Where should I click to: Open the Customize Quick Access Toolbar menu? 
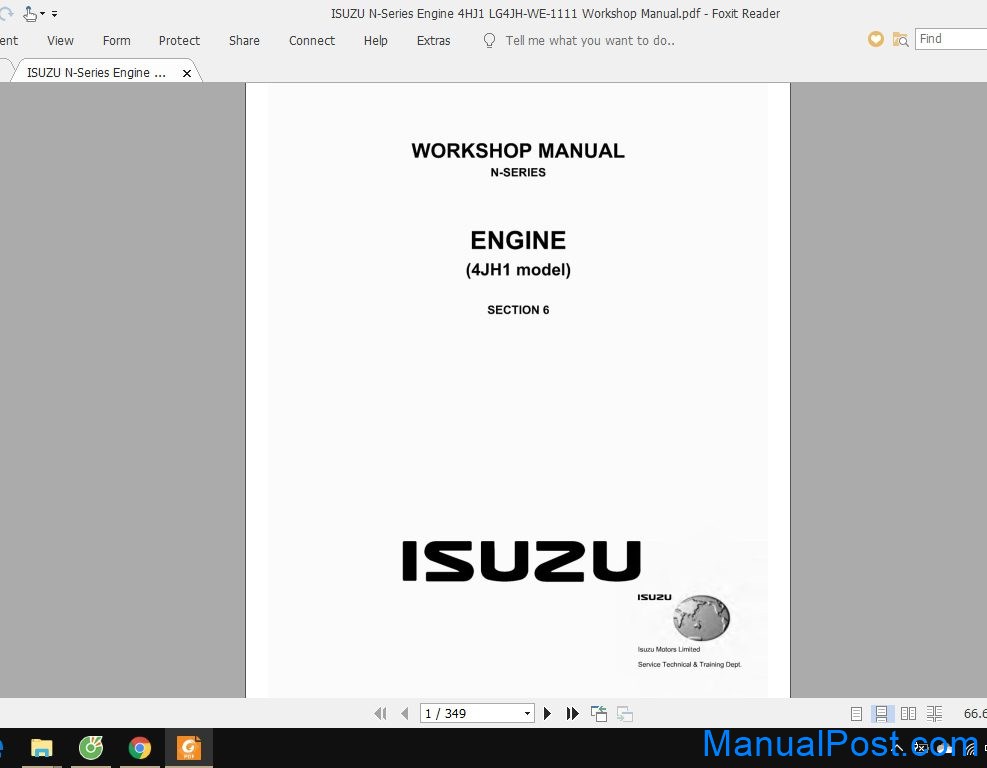[x=55, y=13]
